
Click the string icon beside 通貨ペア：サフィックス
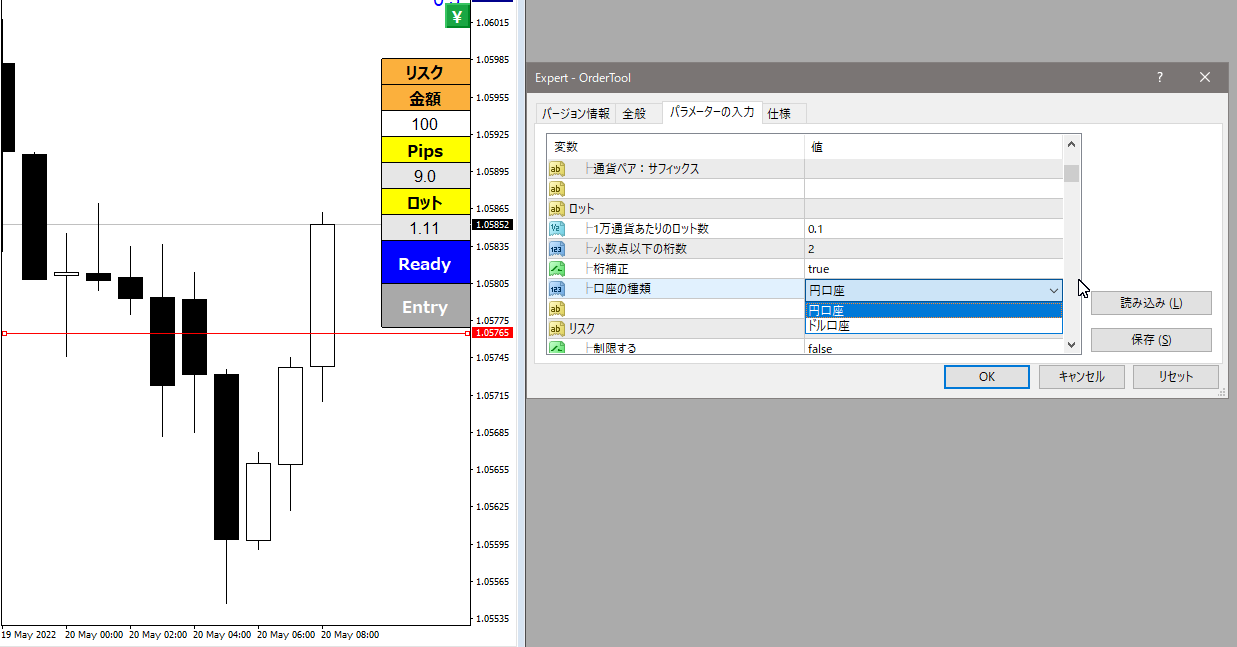coord(557,169)
